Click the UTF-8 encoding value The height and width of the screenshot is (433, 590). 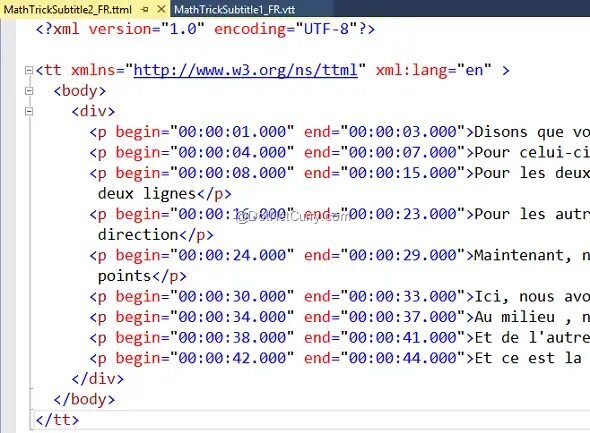pos(326,29)
